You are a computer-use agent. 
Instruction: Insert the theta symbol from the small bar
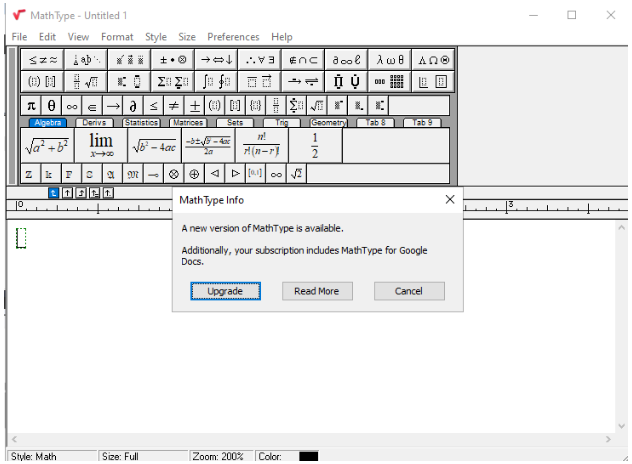[51, 106]
